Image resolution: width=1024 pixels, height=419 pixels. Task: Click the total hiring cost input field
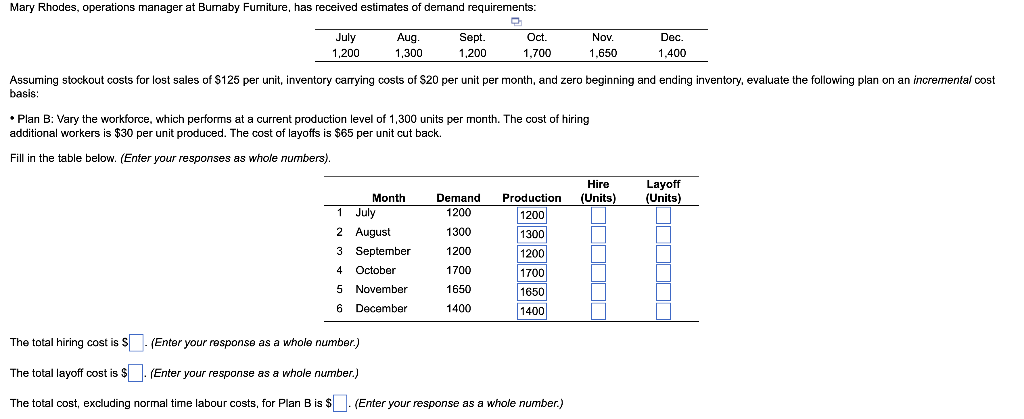136,342
